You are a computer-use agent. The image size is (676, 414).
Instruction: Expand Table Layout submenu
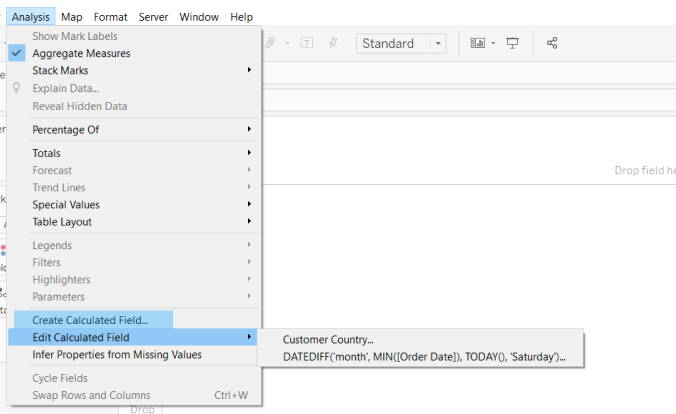[134, 222]
